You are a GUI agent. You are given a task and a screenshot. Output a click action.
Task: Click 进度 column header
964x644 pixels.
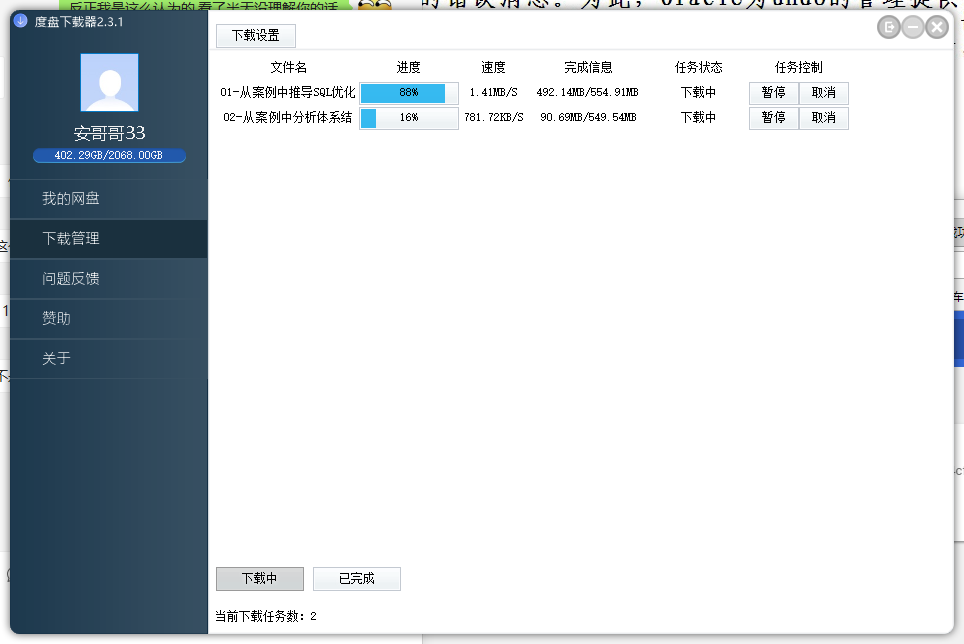pyautogui.click(x=409, y=67)
